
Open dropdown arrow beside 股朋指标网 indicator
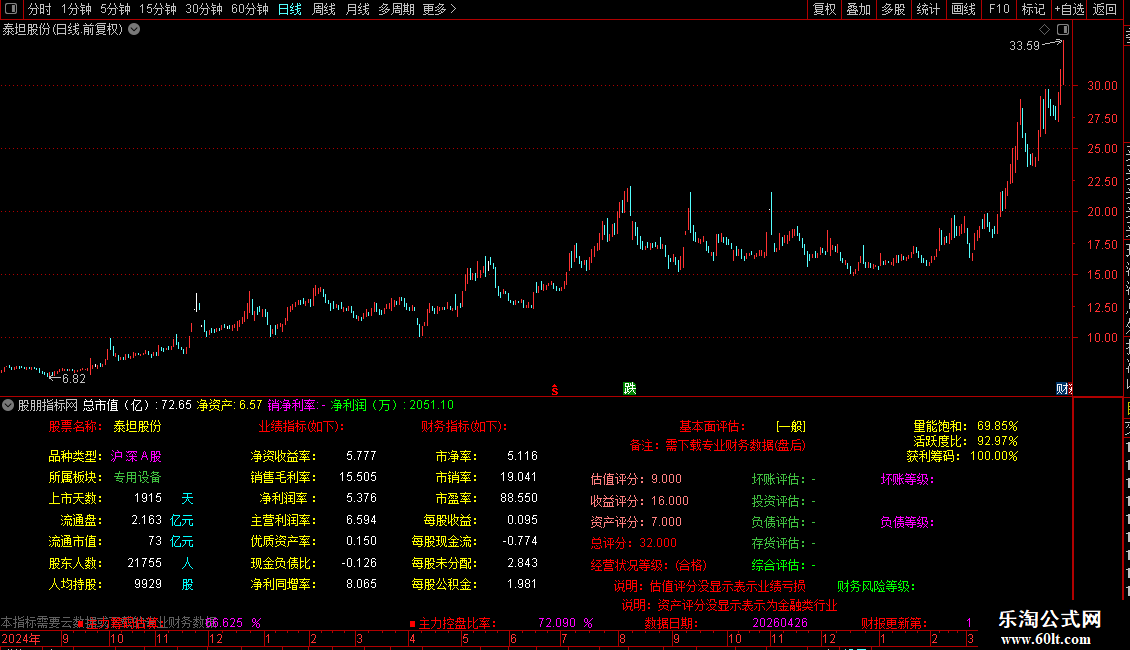tap(8, 405)
